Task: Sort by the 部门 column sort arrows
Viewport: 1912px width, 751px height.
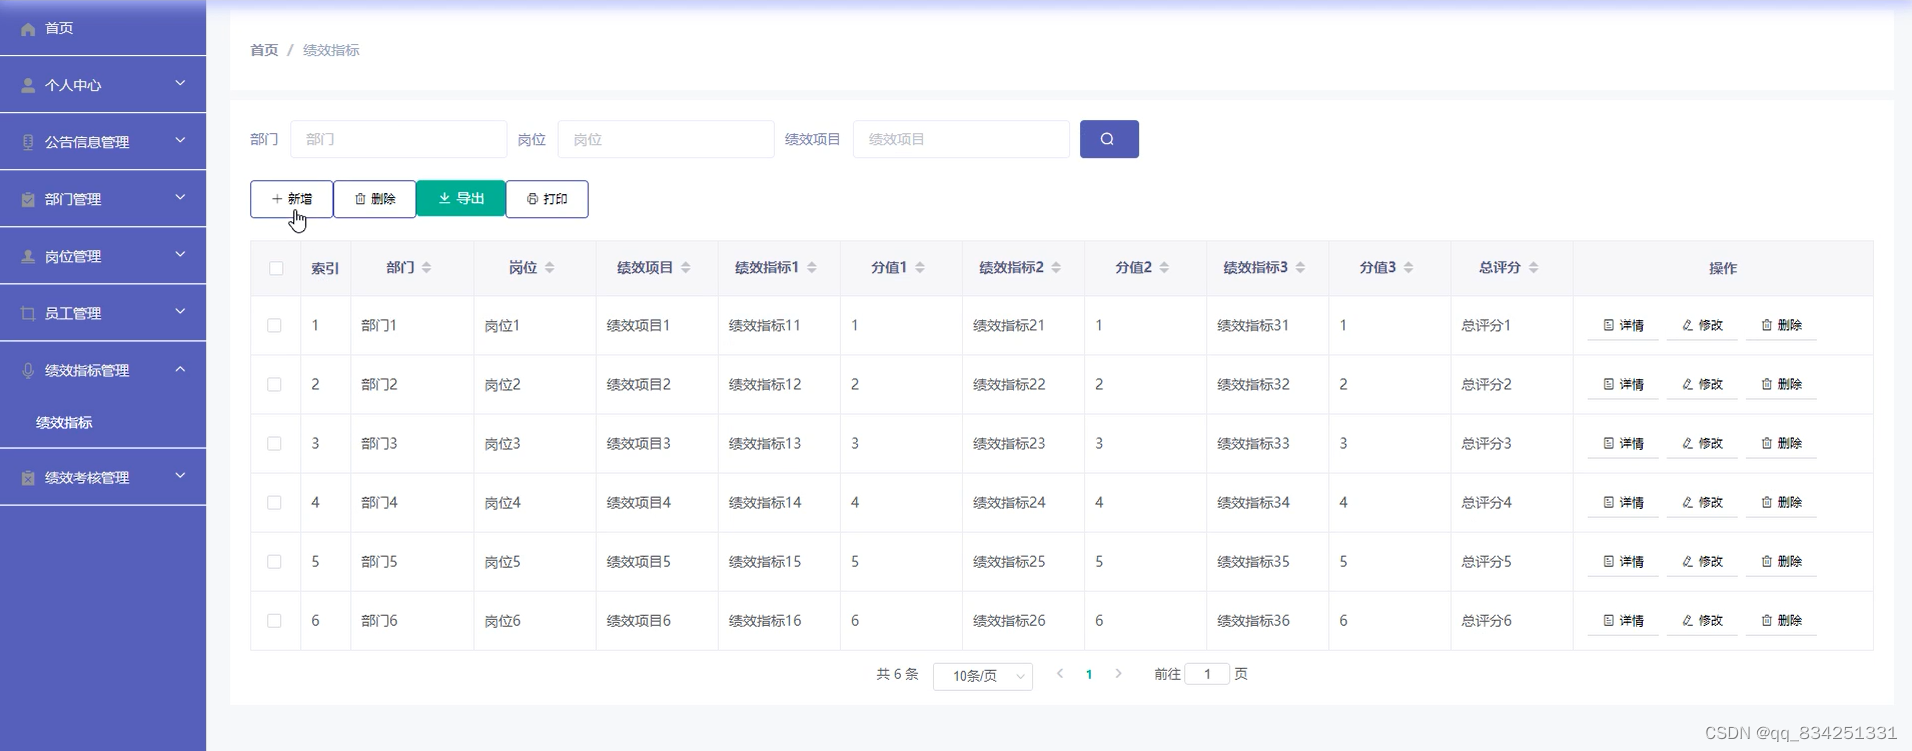Action: click(427, 268)
